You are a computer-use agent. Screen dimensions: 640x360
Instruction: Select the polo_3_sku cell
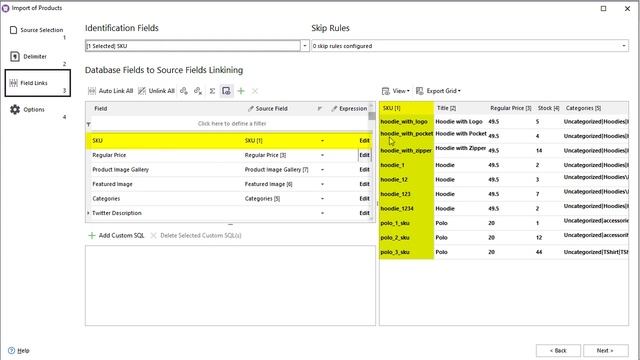406,252
